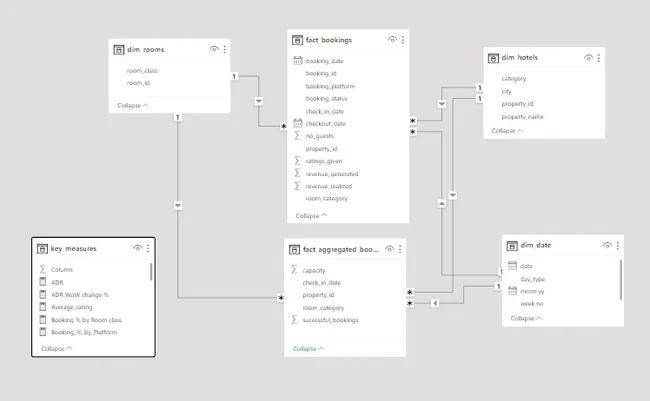Viewport: 650px width, 401px height.
Task: Click the dim_rooms table icon
Action: pos(119,50)
